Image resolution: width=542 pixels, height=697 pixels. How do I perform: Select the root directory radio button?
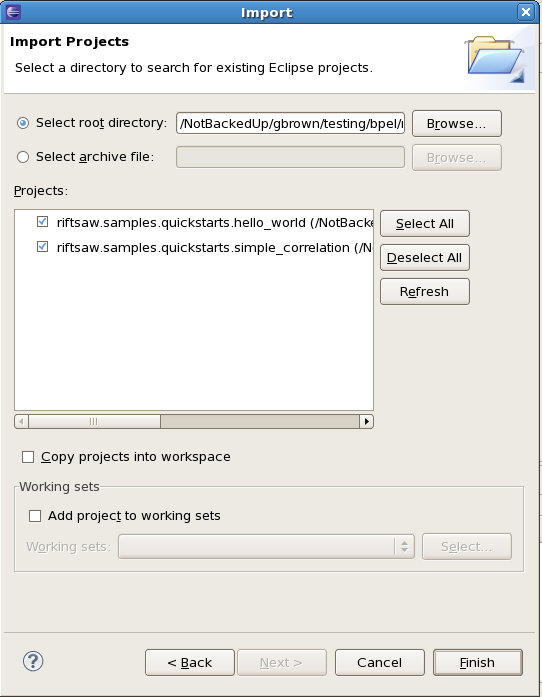pos(23,123)
